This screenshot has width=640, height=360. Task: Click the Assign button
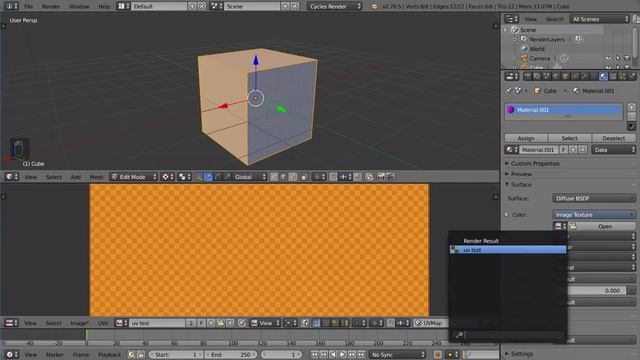(526, 138)
